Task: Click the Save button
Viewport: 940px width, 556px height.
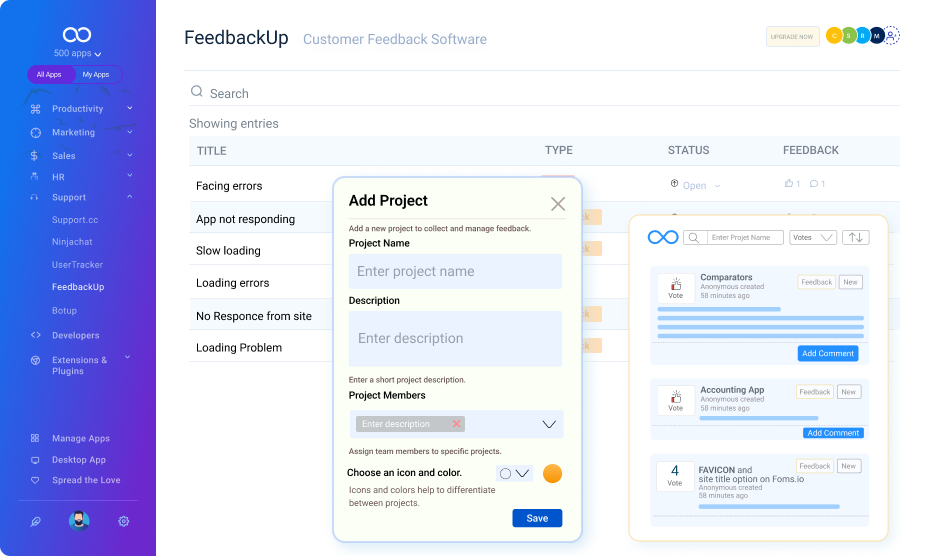Action: coord(537,518)
